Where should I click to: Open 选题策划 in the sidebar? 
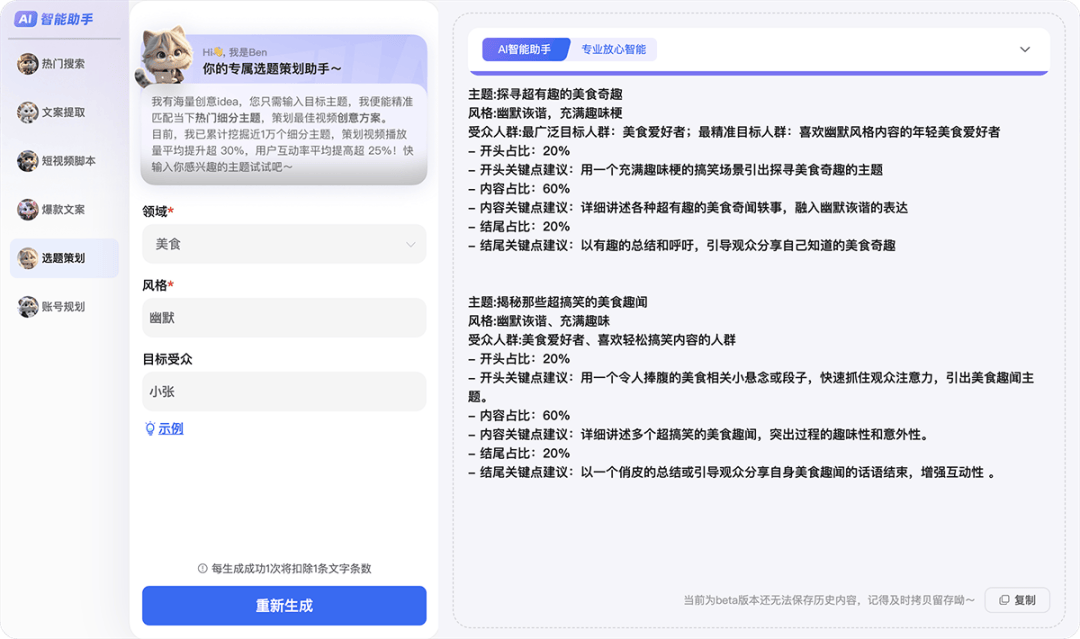[64, 258]
